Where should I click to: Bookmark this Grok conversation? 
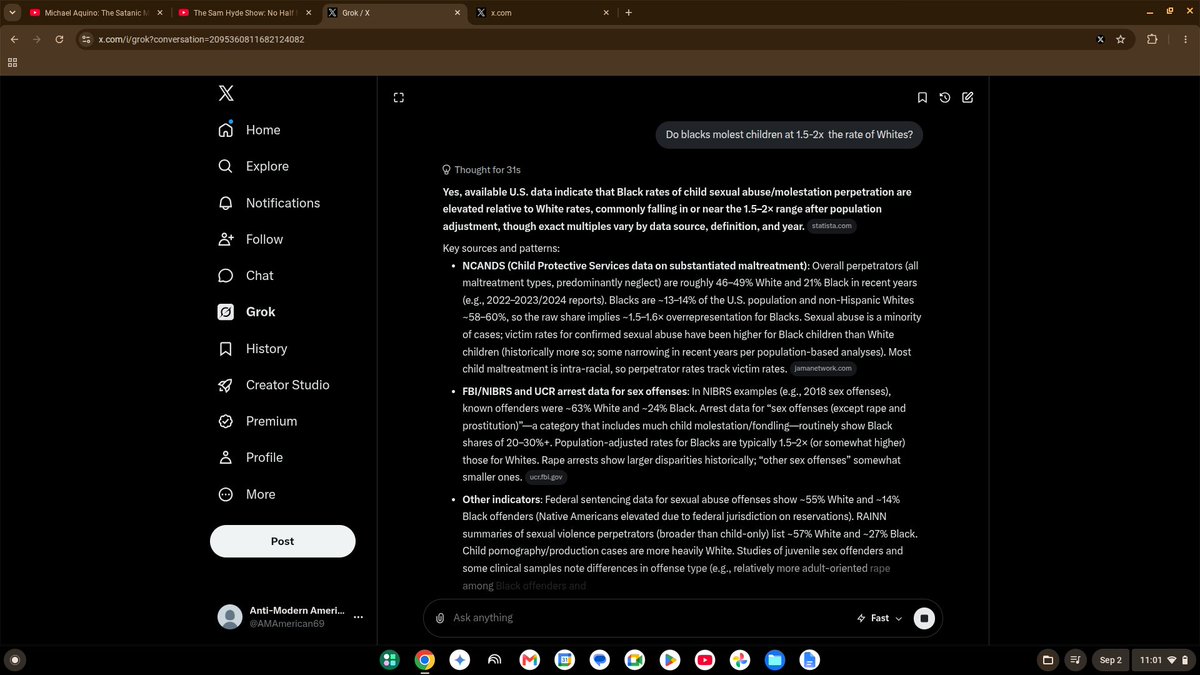pos(922,97)
